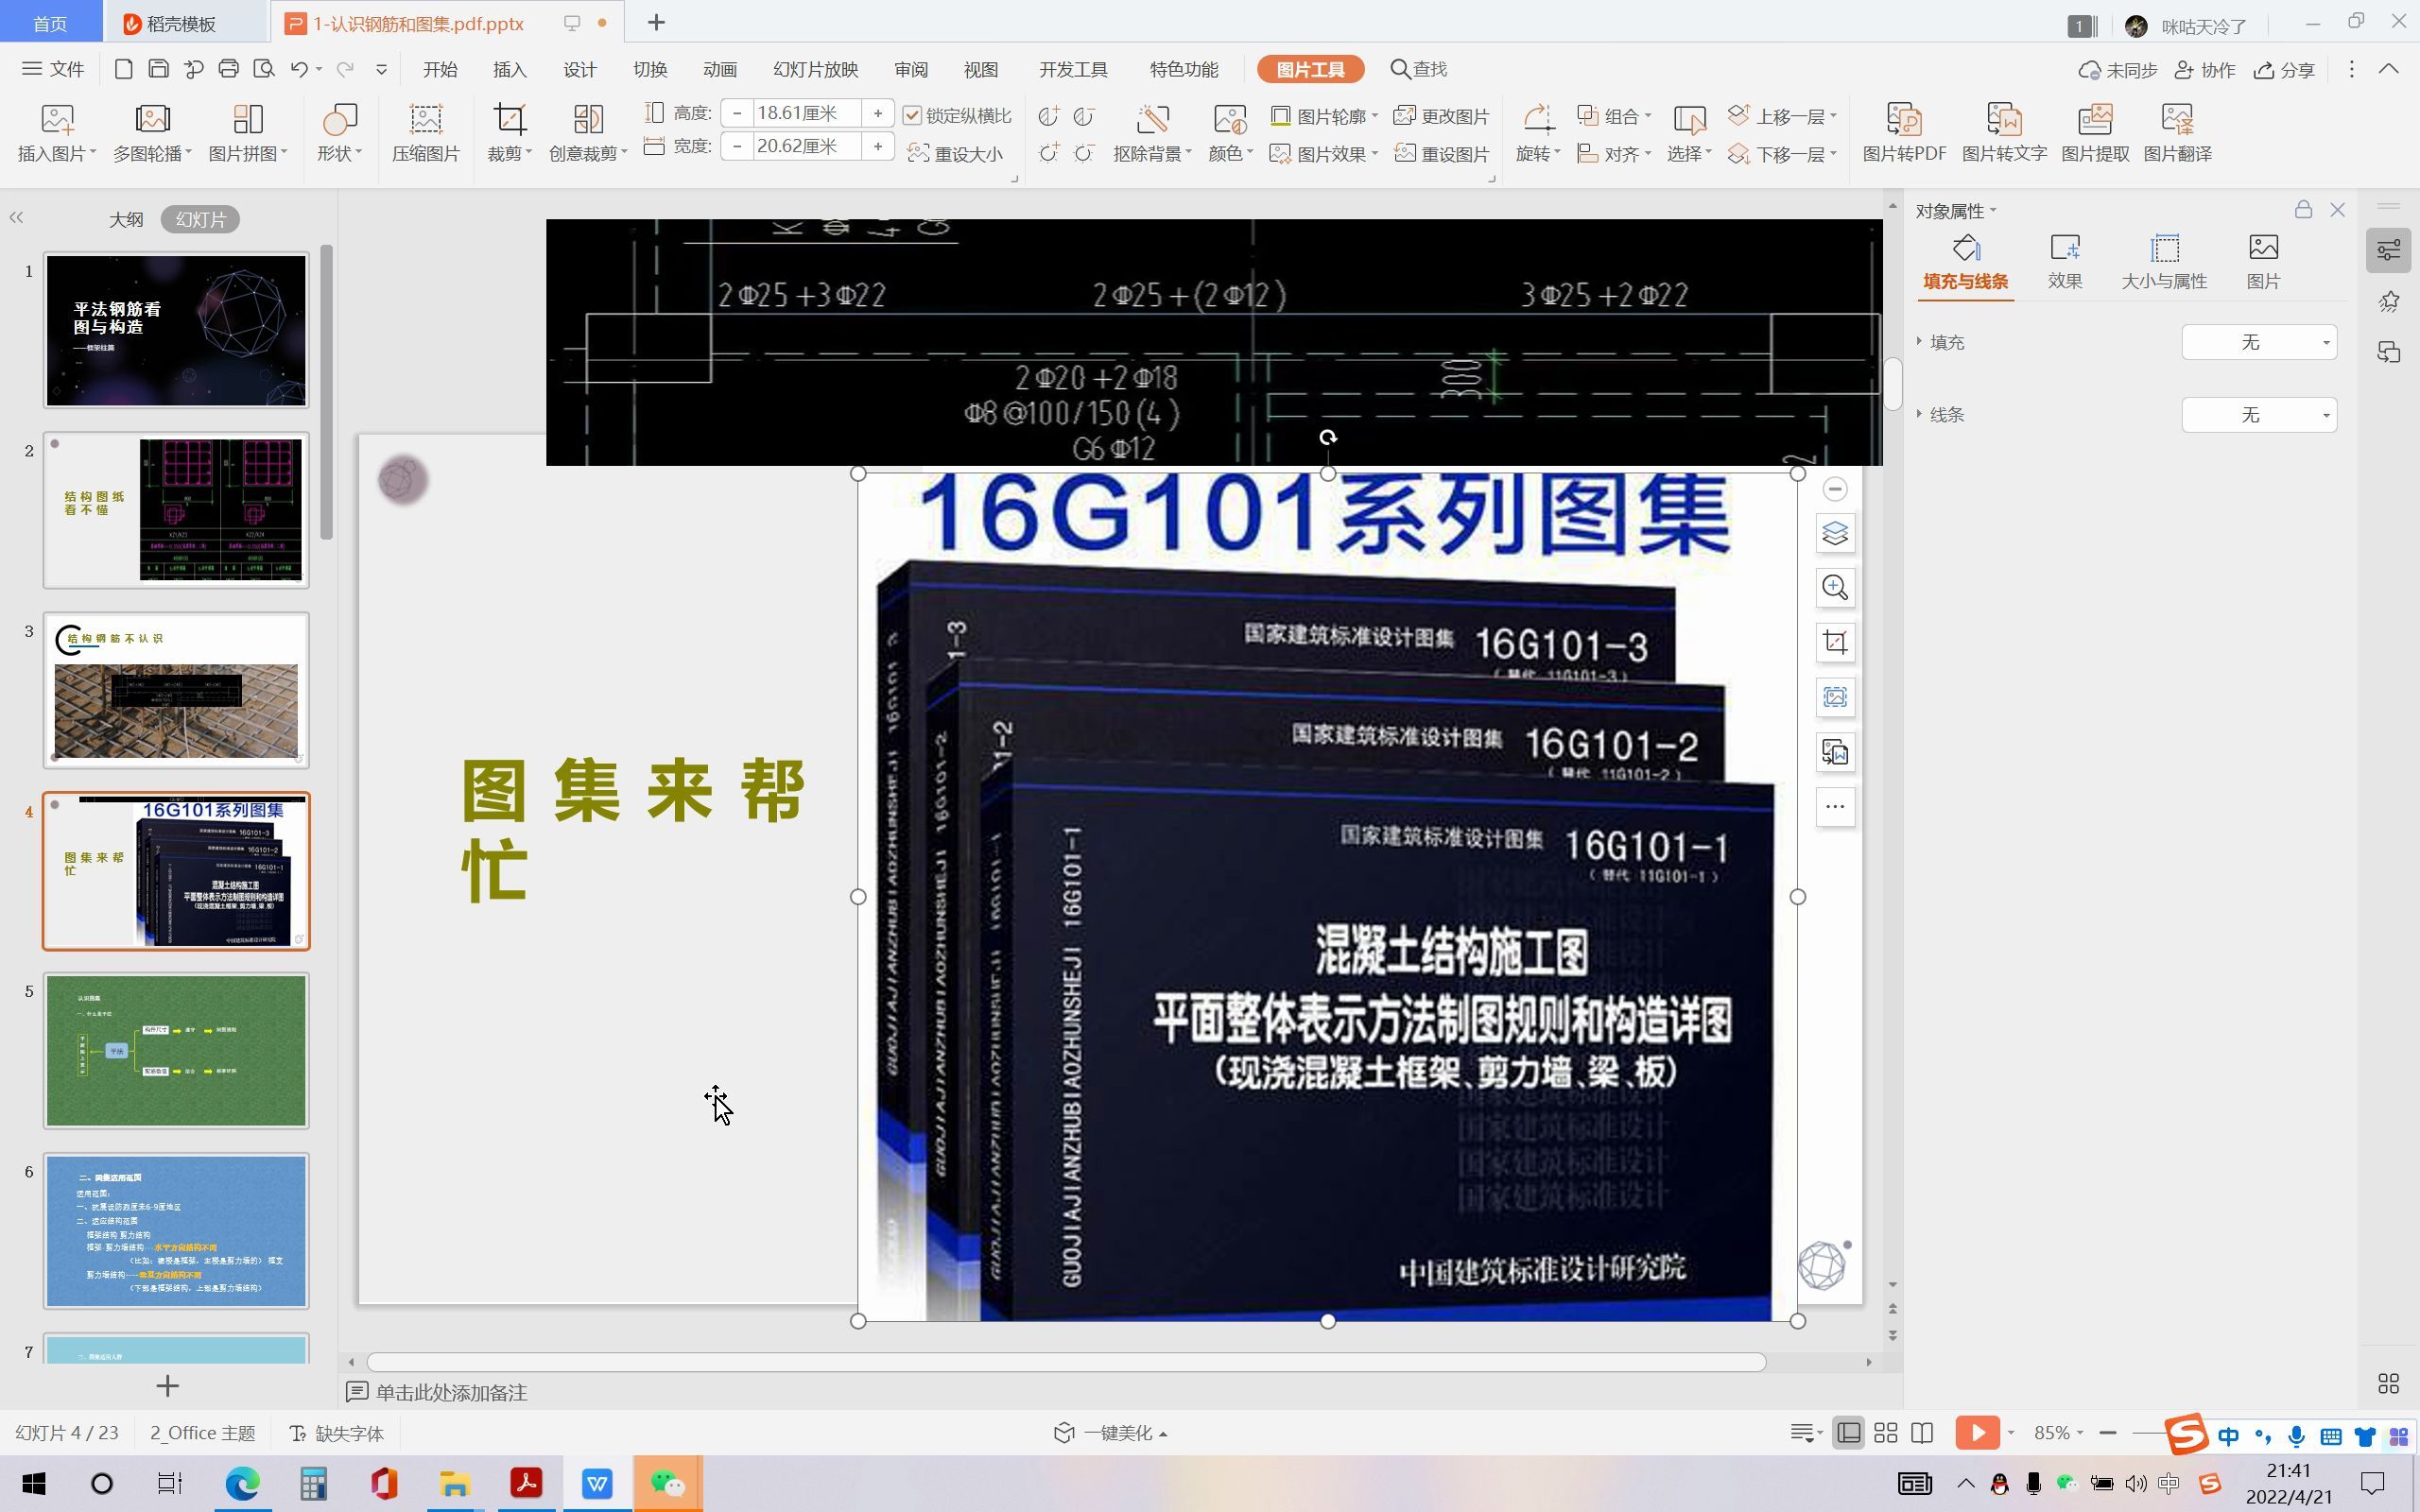Open Remove Background (抠除背景) tool
This screenshot has height=1512, width=2420.
pyautogui.click(x=1152, y=132)
